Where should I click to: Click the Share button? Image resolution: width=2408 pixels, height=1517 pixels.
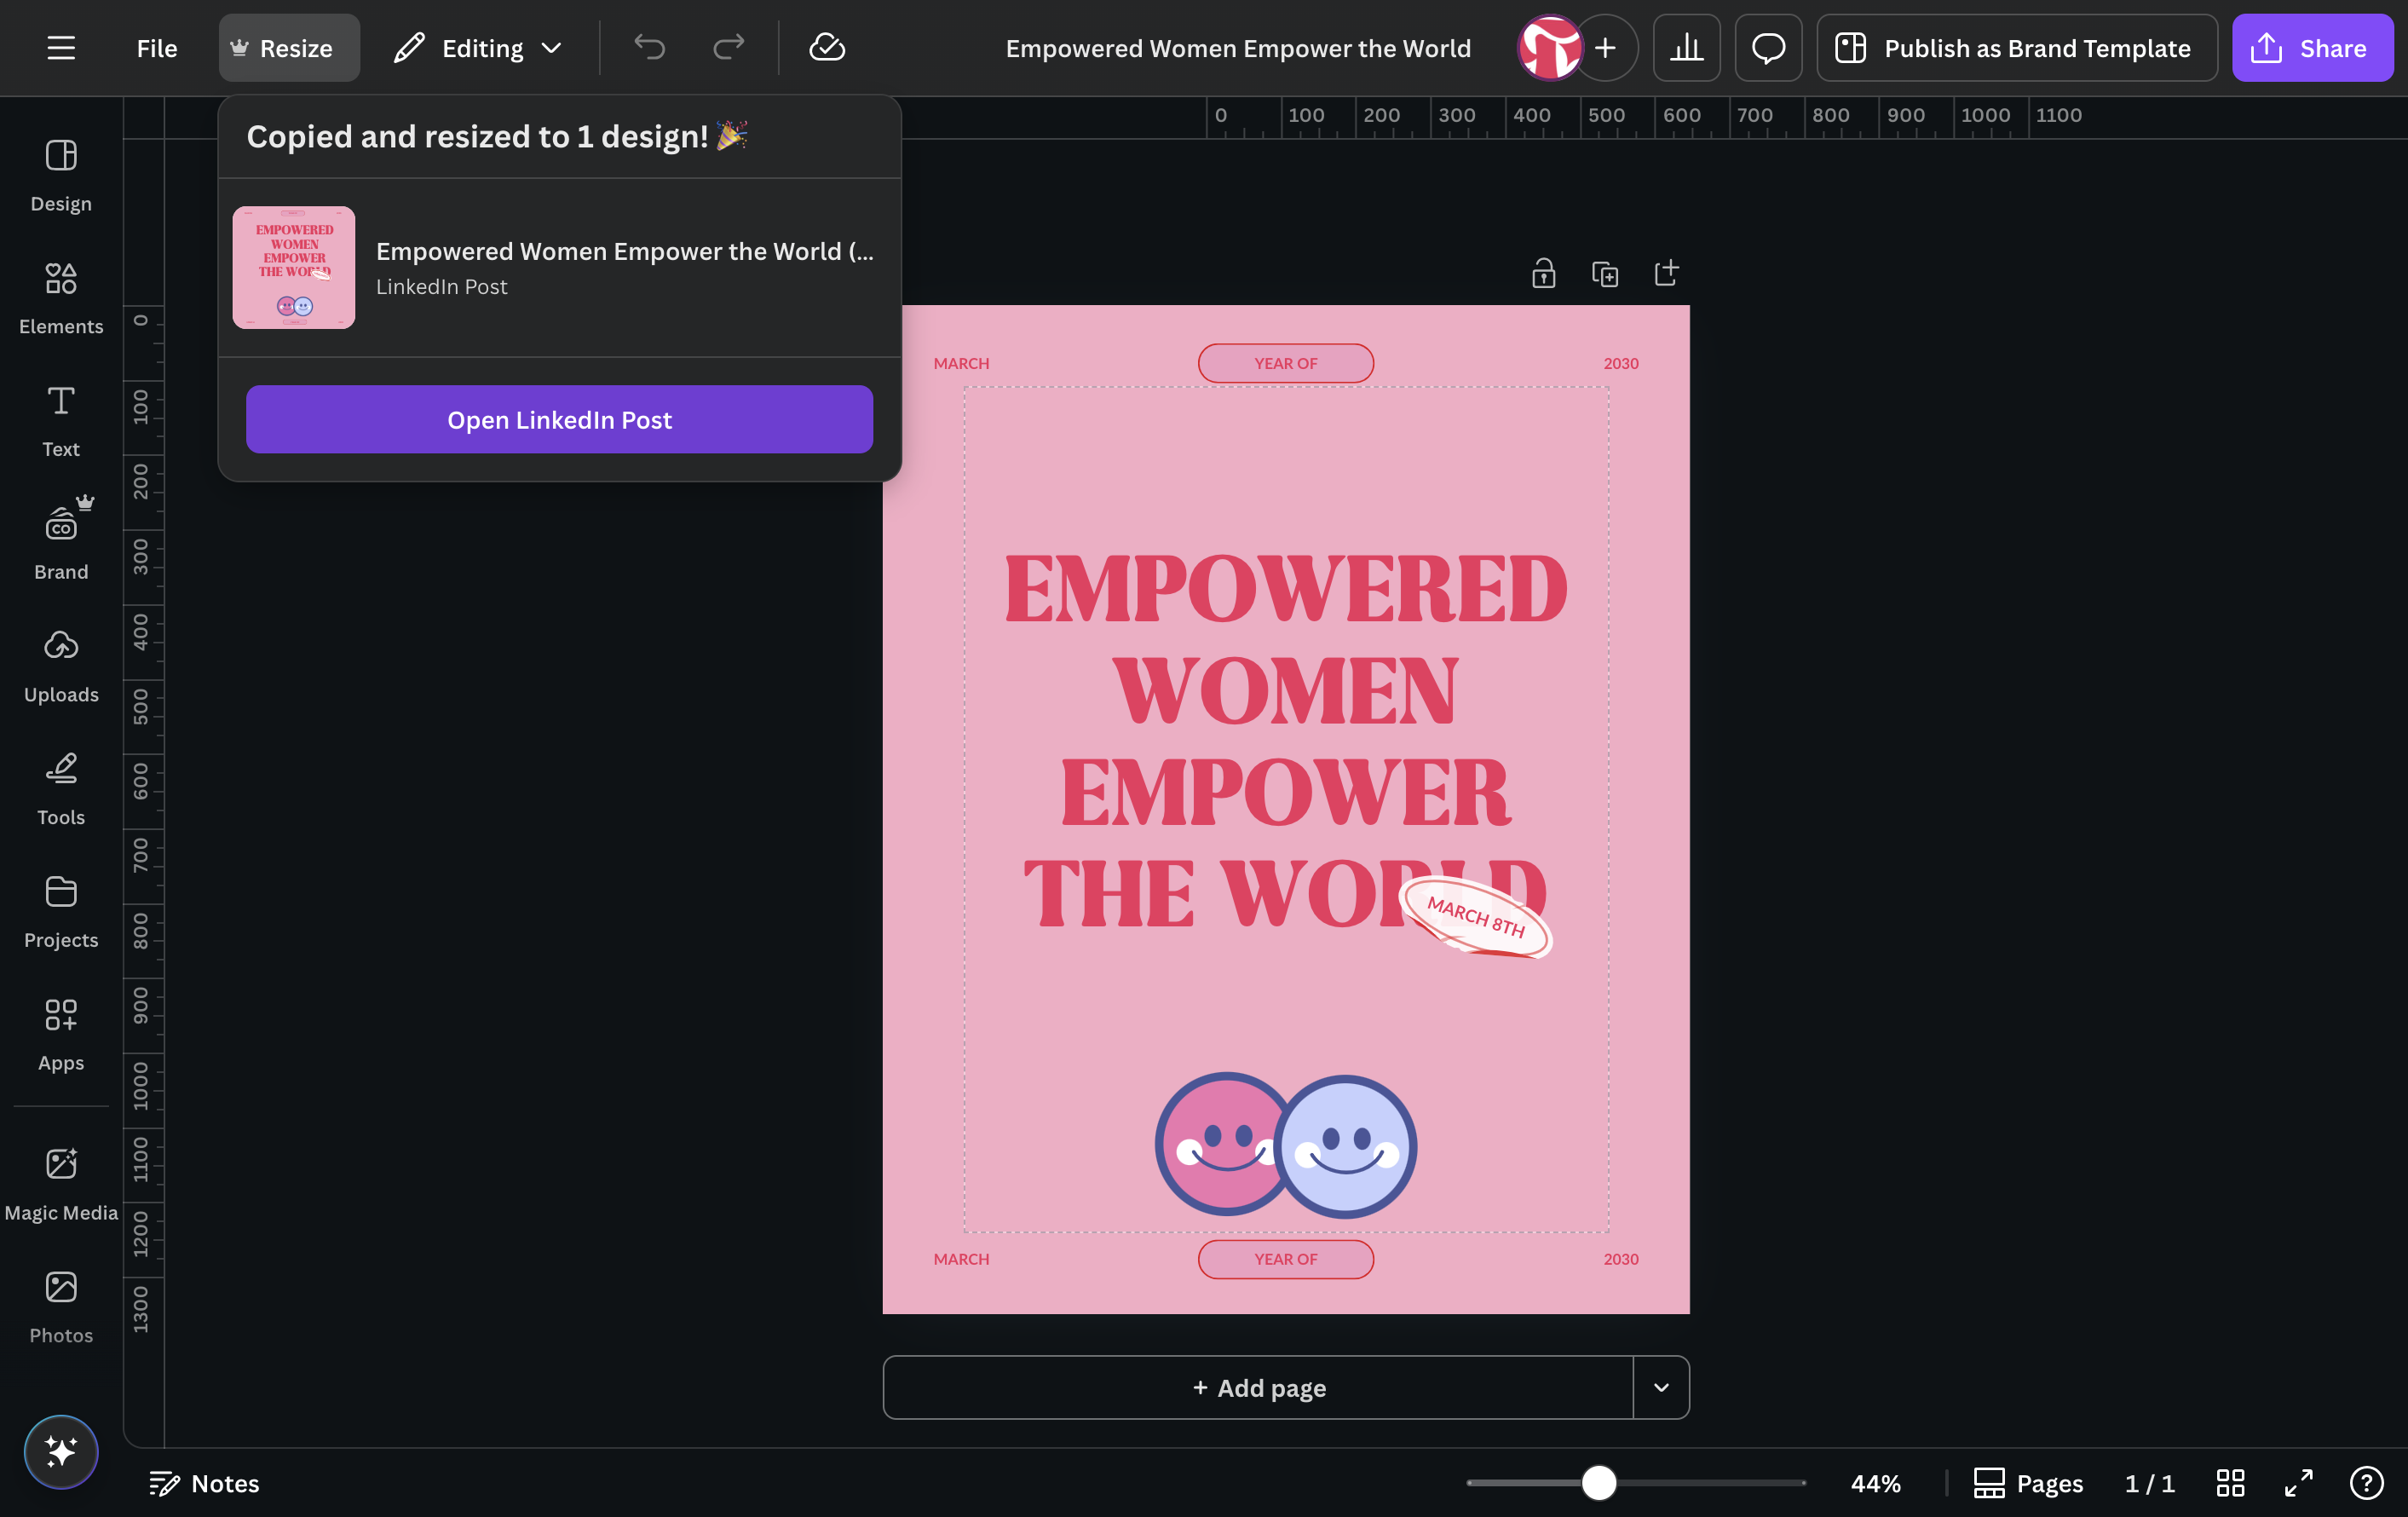pyautogui.click(x=2312, y=48)
